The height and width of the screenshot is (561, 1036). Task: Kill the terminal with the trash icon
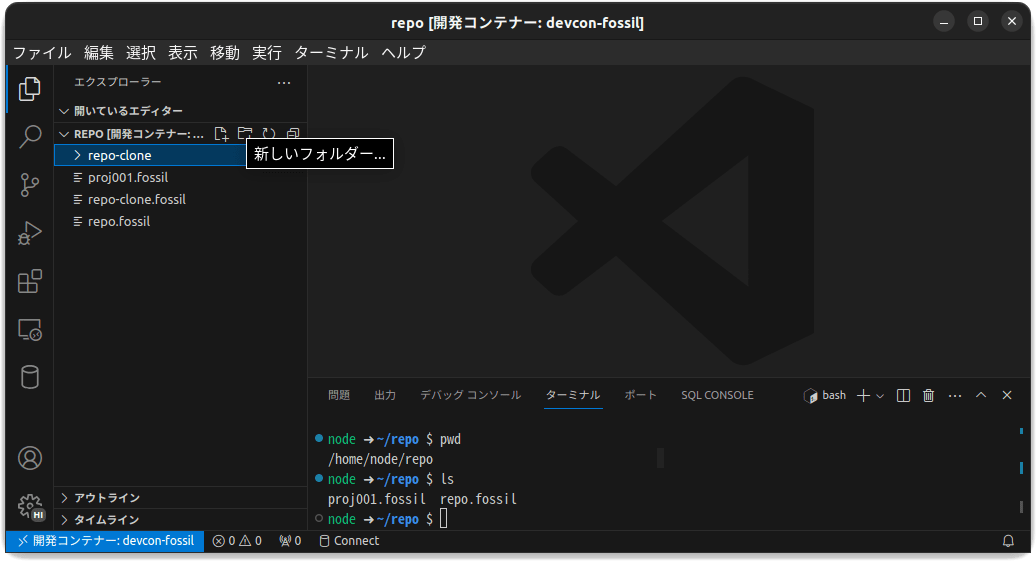coord(928,395)
